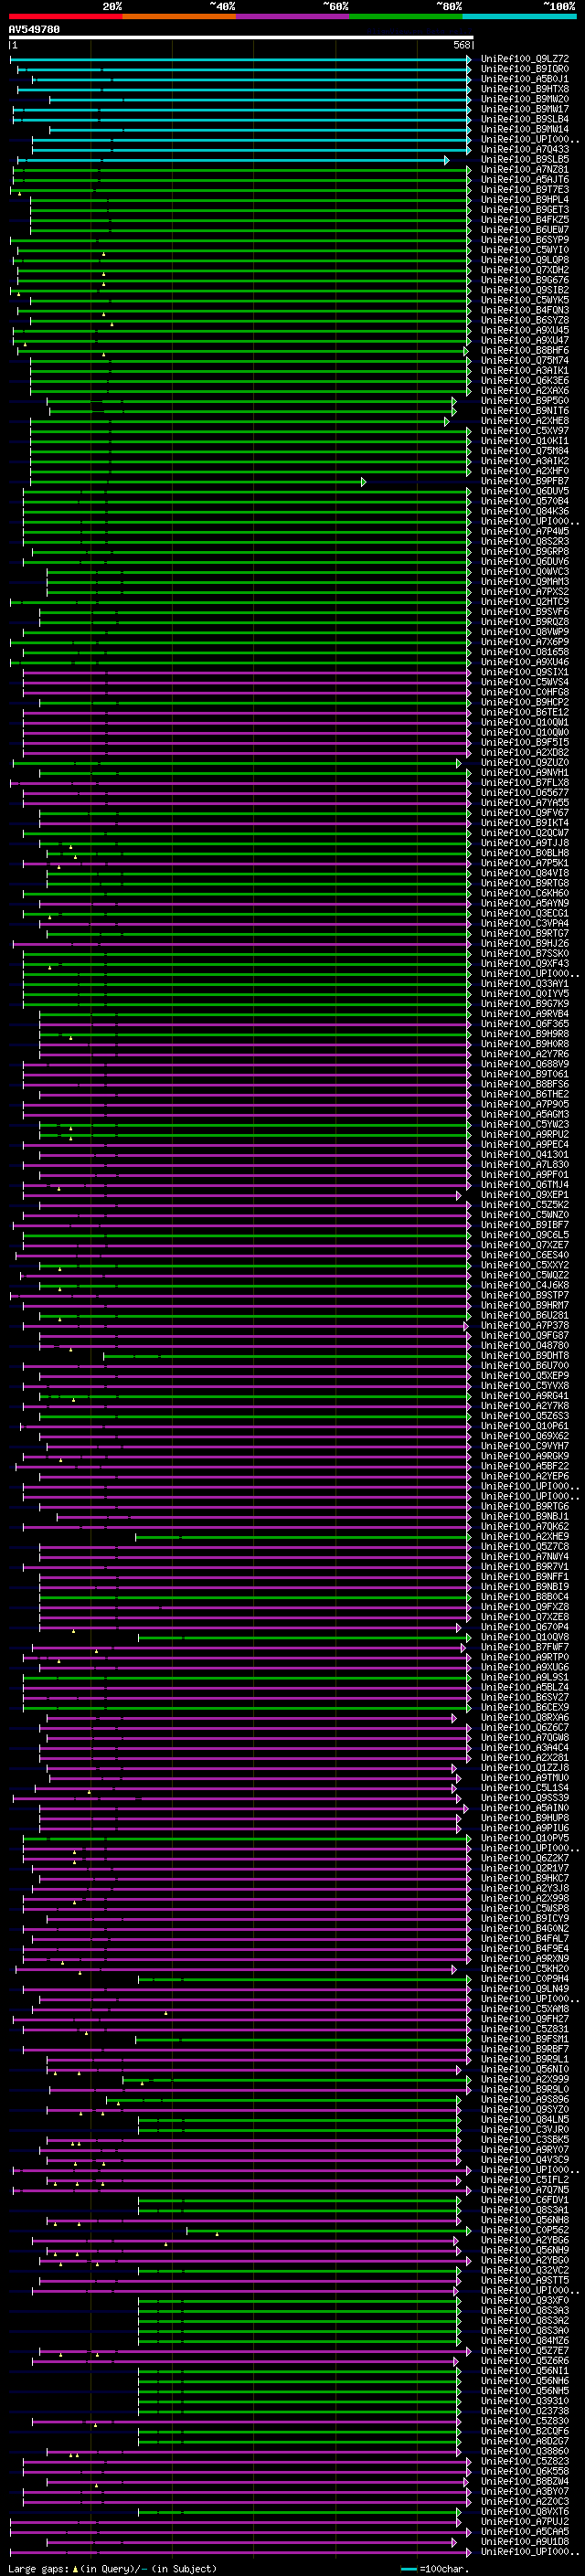The width and height of the screenshot is (585, 2576).
Task: Click the 'Large gaps' legend text
Action: pos(38,2568)
